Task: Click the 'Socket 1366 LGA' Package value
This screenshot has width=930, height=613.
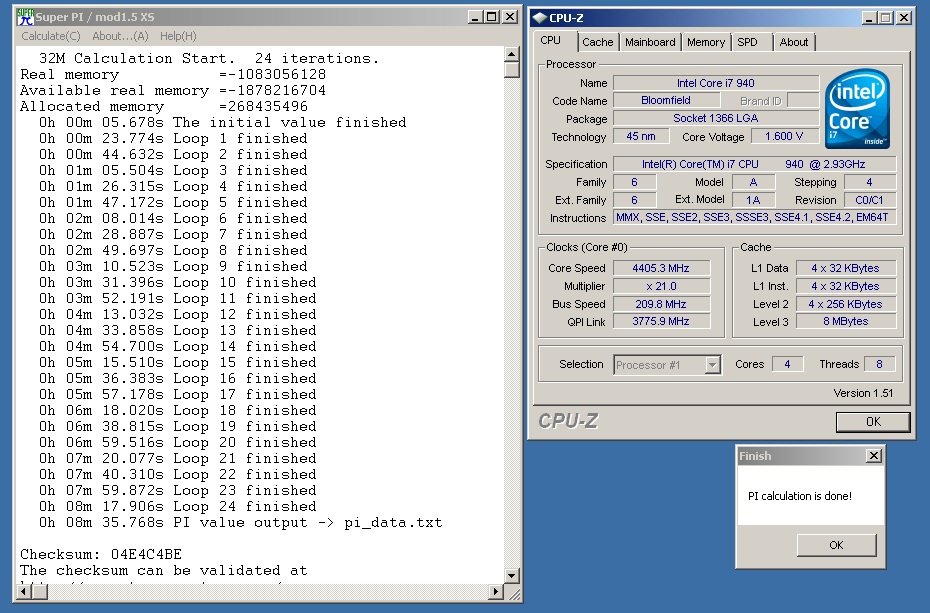Action: (716, 118)
